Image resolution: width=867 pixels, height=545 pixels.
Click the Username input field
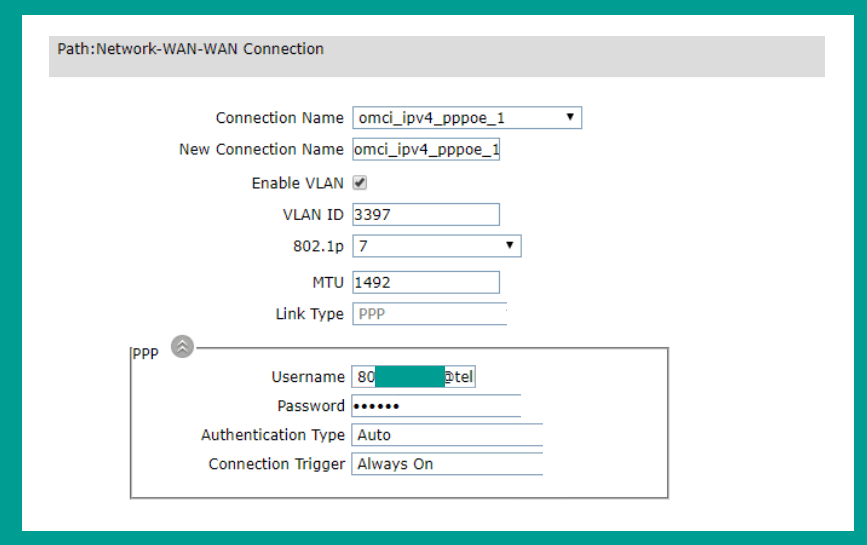[414, 377]
